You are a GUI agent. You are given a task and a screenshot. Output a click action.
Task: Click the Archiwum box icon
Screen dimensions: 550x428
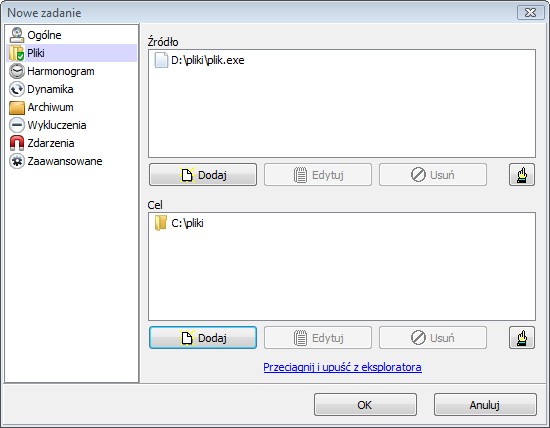16,107
